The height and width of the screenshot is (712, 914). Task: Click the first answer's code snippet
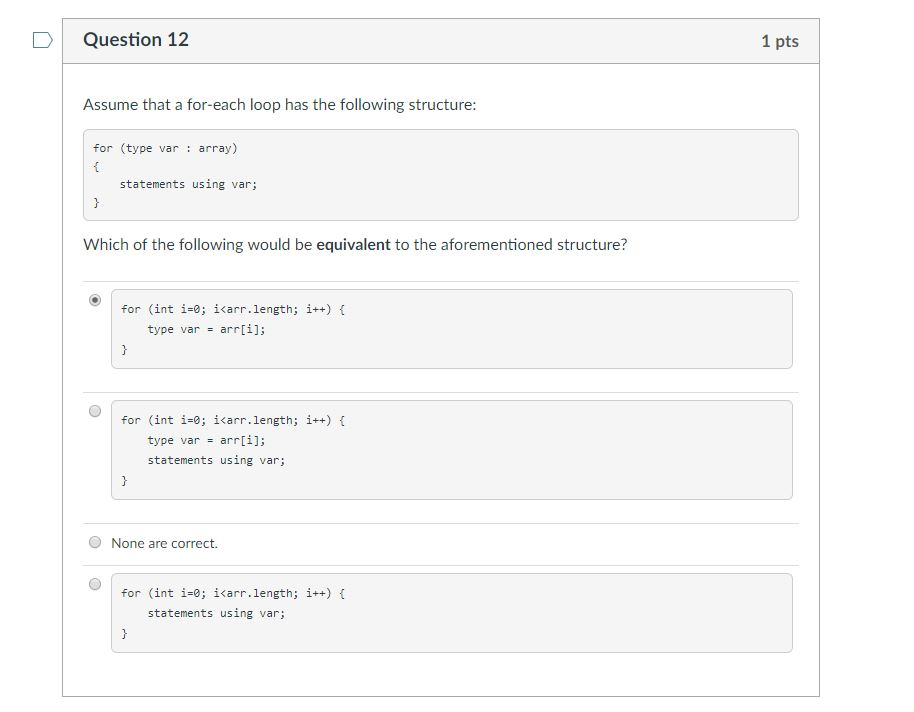click(x=450, y=328)
